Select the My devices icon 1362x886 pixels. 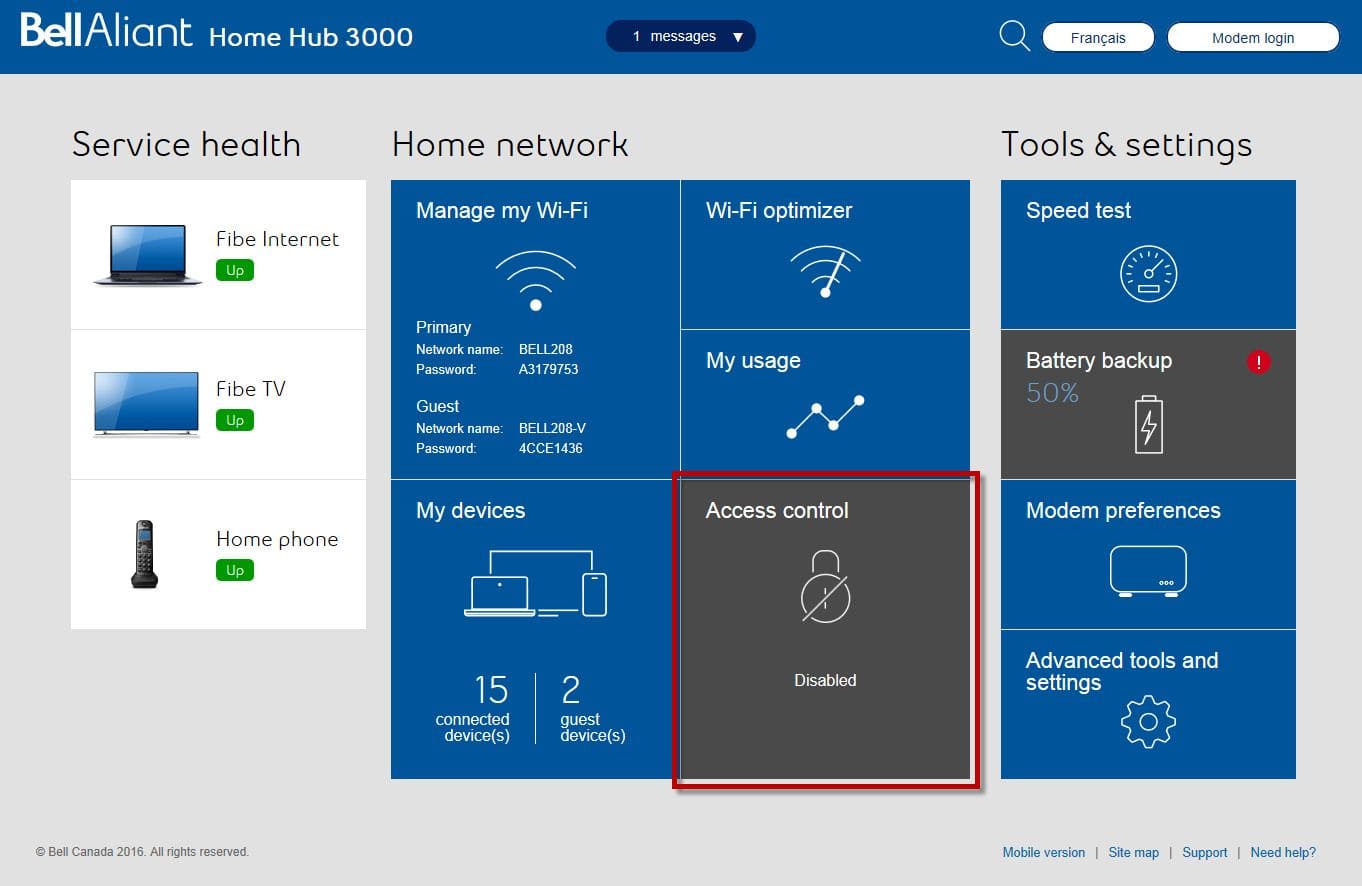click(535, 582)
